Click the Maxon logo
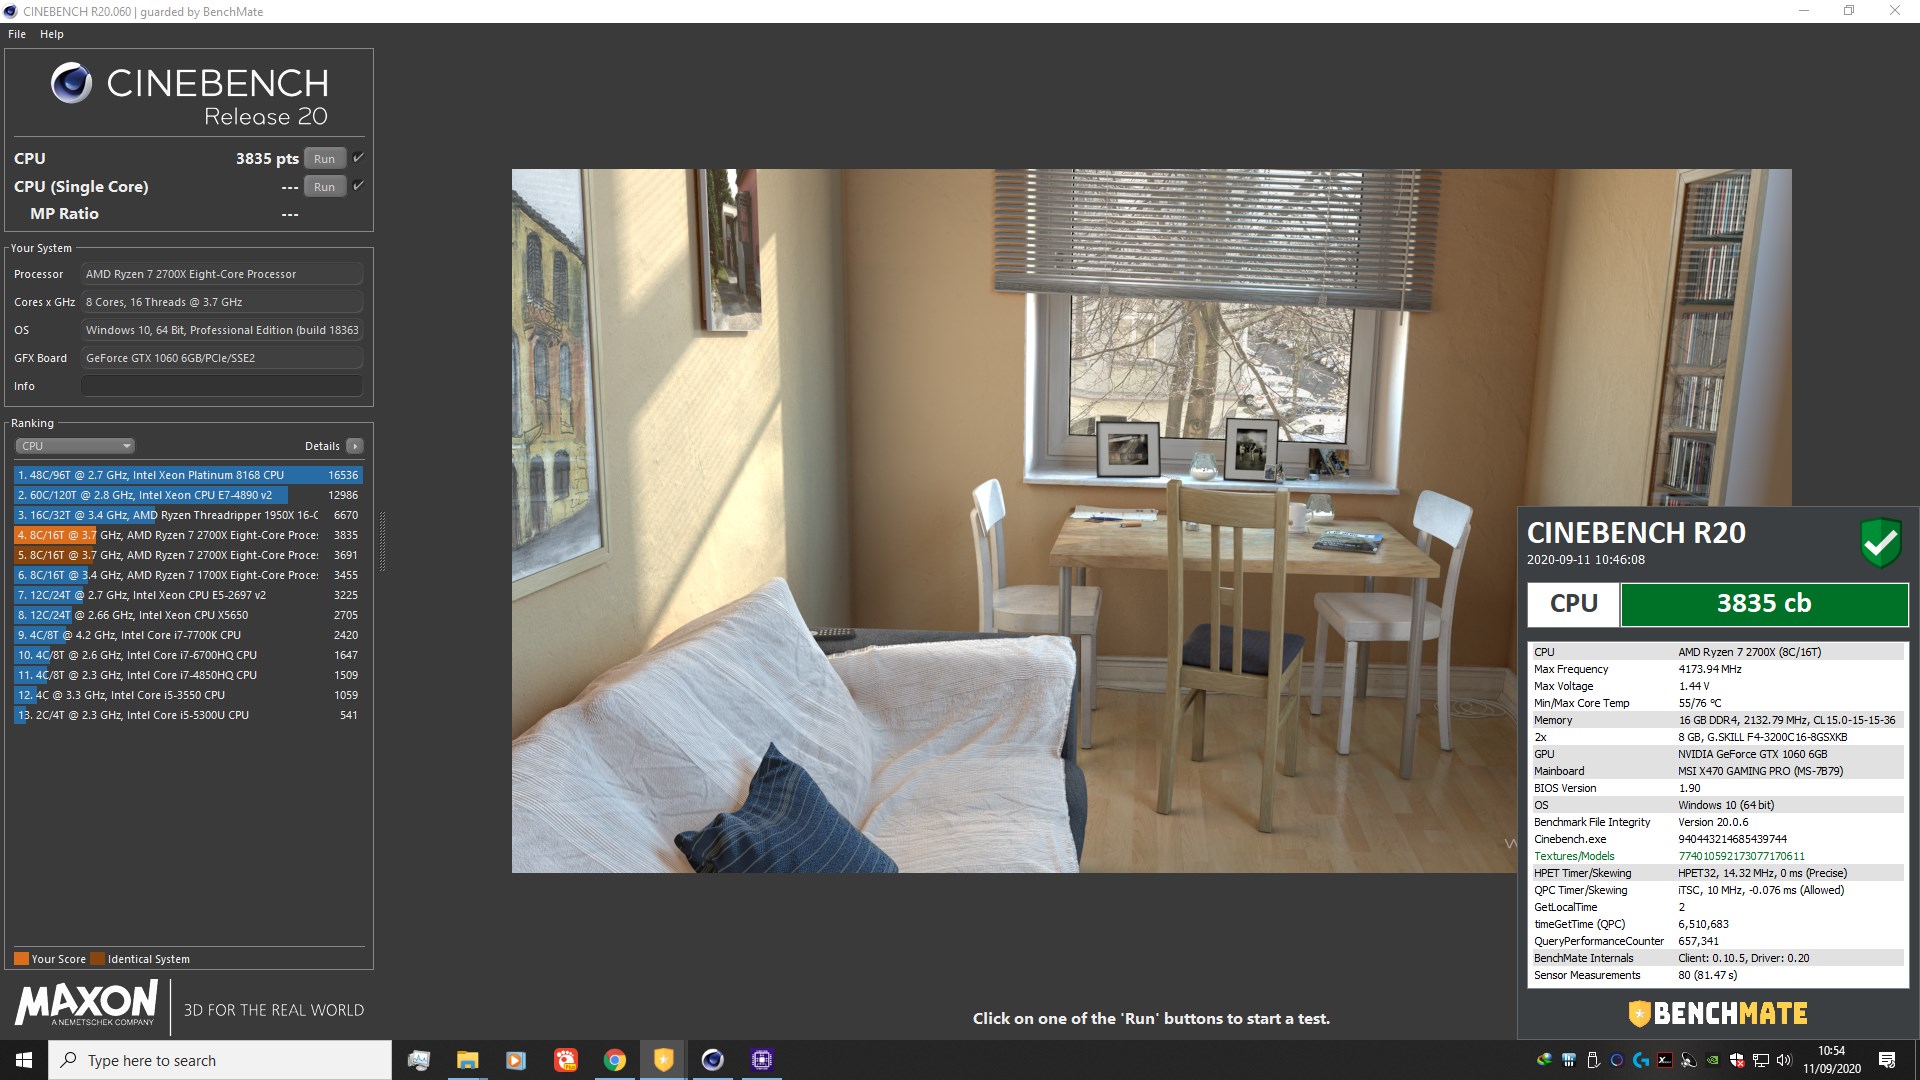The height and width of the screenshot is (1080, 1920). coord(86,1003)
